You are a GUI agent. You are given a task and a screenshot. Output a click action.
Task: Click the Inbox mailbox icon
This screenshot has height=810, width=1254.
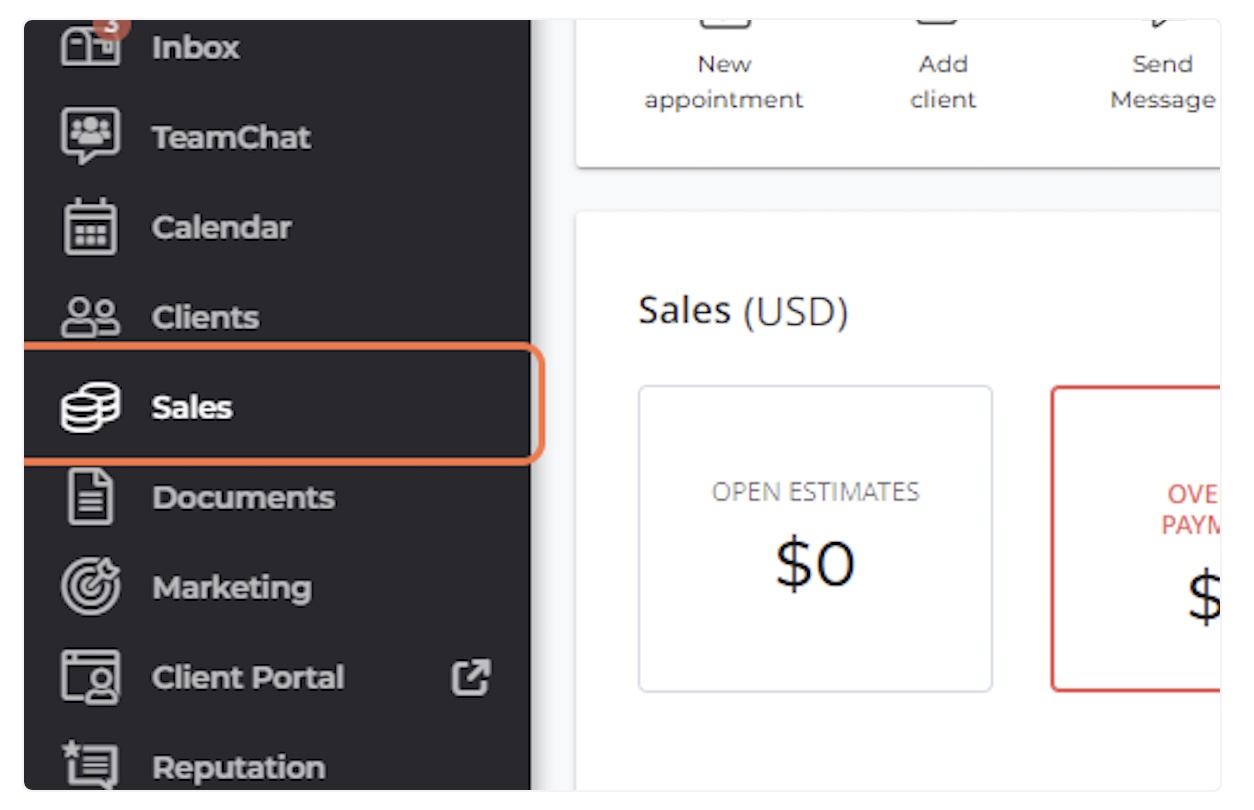[90, 44]
